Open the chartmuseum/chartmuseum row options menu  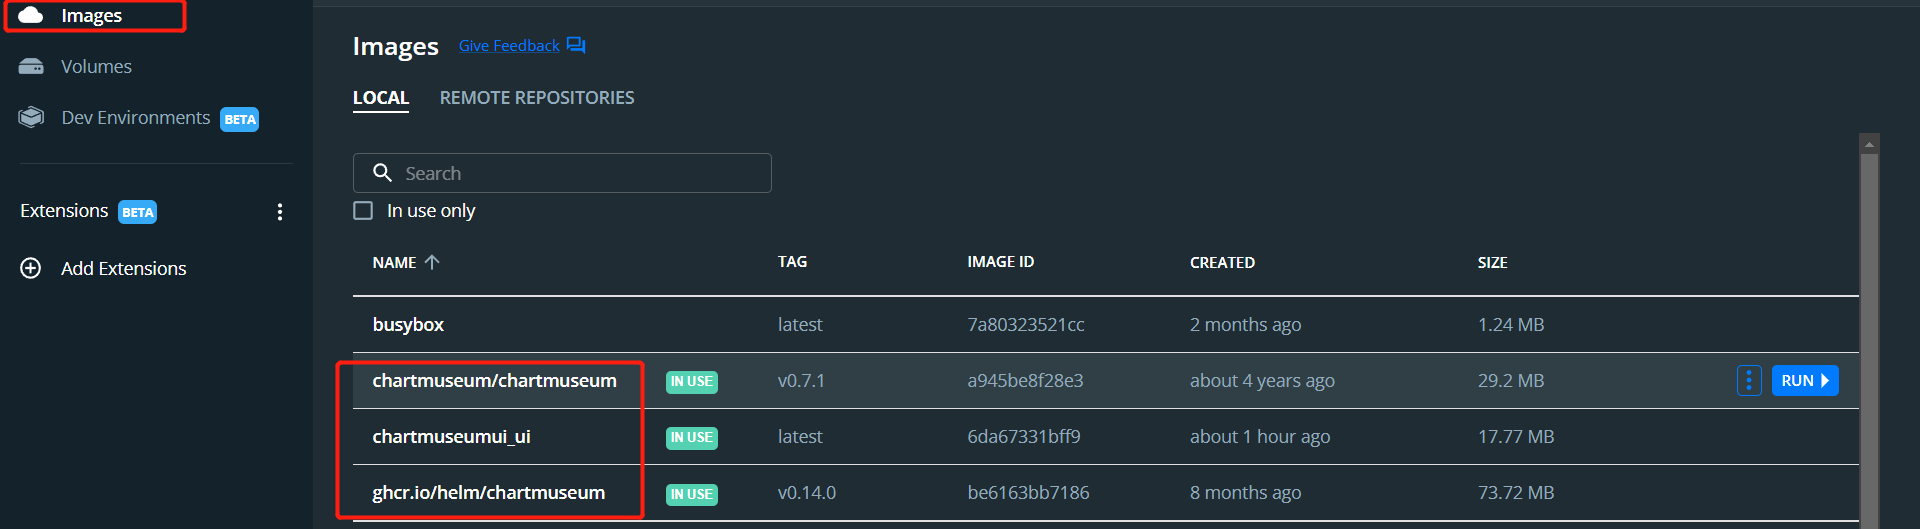[1749, 381]
